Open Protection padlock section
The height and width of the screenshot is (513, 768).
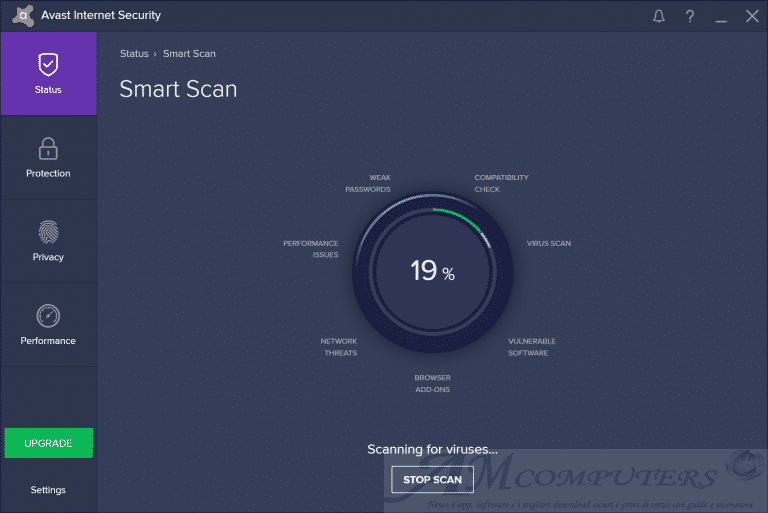(48, 157)
